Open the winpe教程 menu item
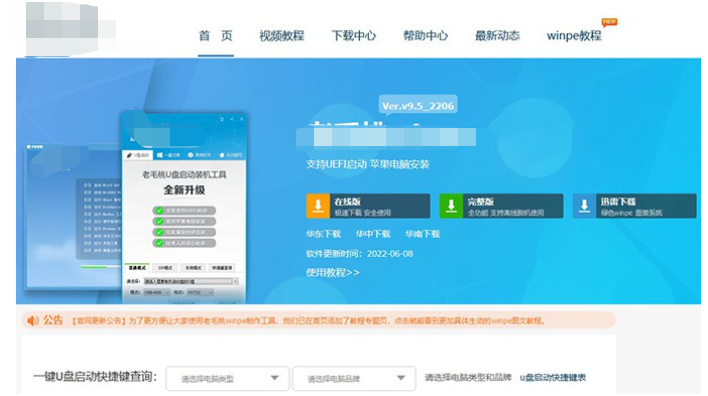708x396 pixels. pyautogui.click(x=574, y=36)
